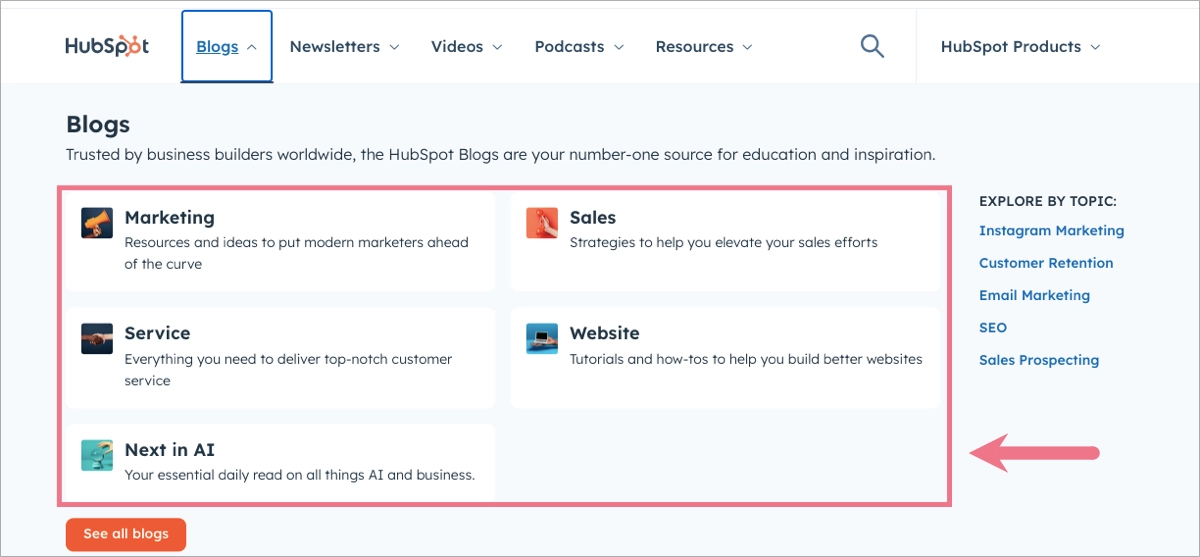This screenshot has height=557, width=1200.
Task: Click the Next in AI thumbnail icon
Action: (x=97, y=455)
